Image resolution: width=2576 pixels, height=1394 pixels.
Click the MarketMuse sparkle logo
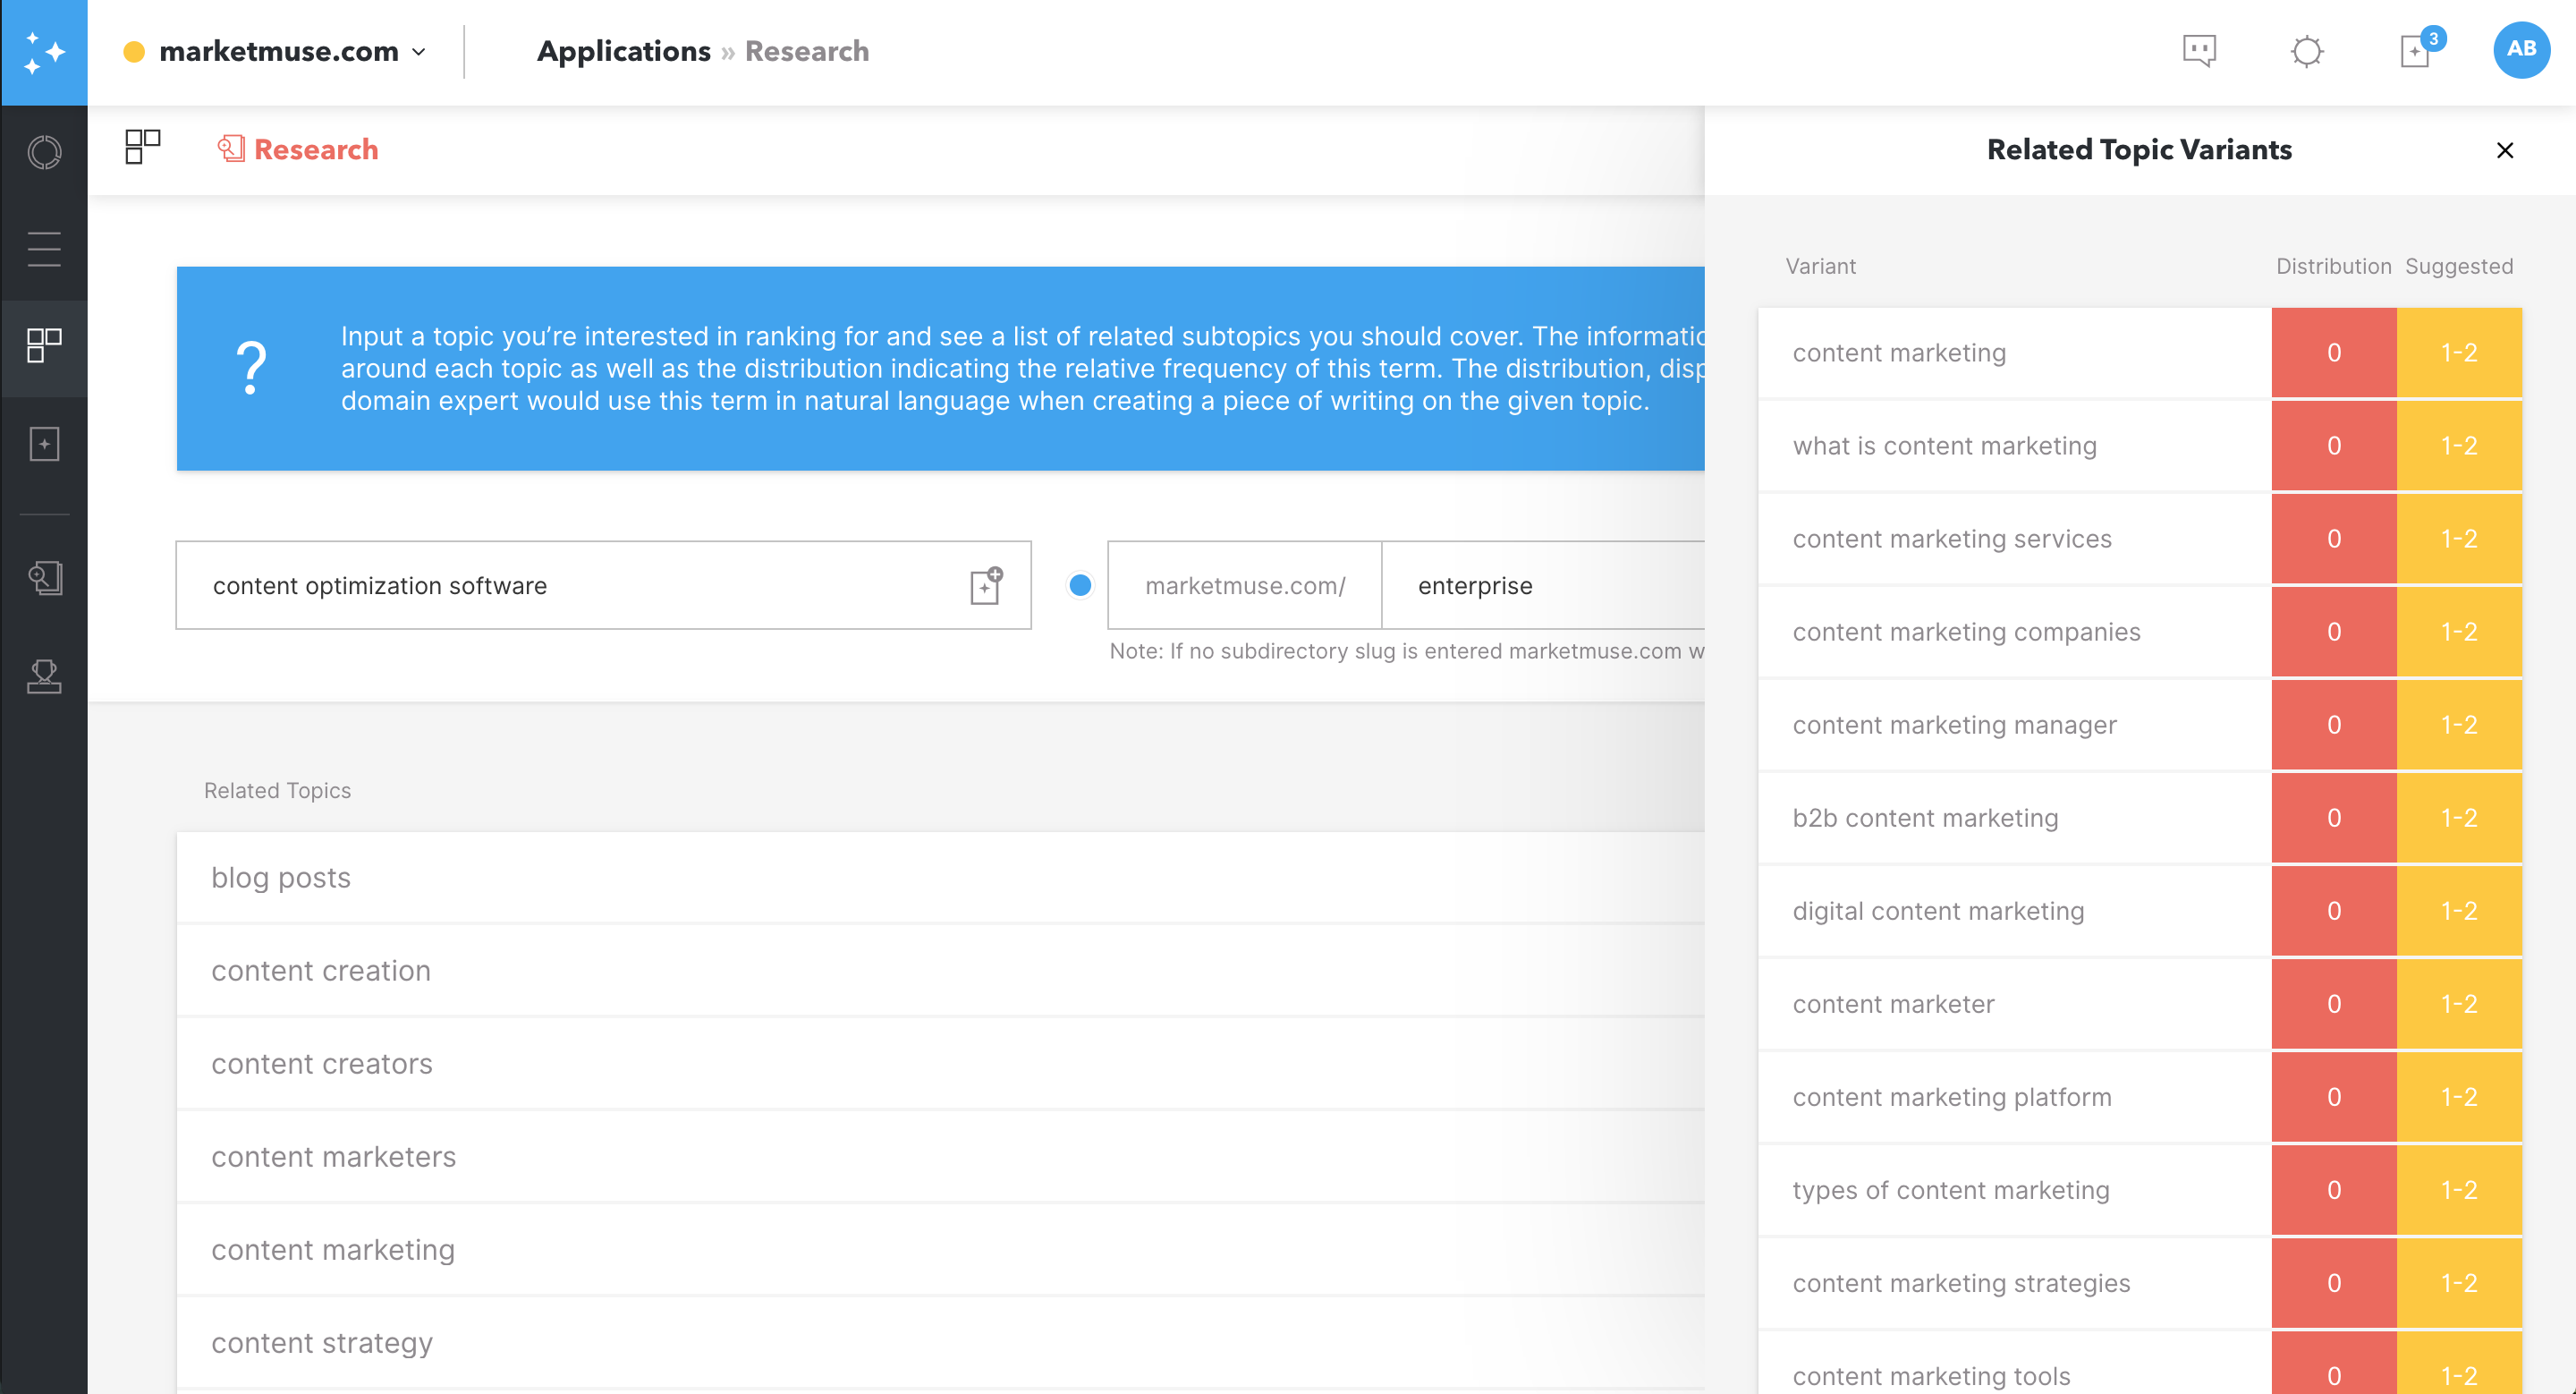(x=43, y=52)
